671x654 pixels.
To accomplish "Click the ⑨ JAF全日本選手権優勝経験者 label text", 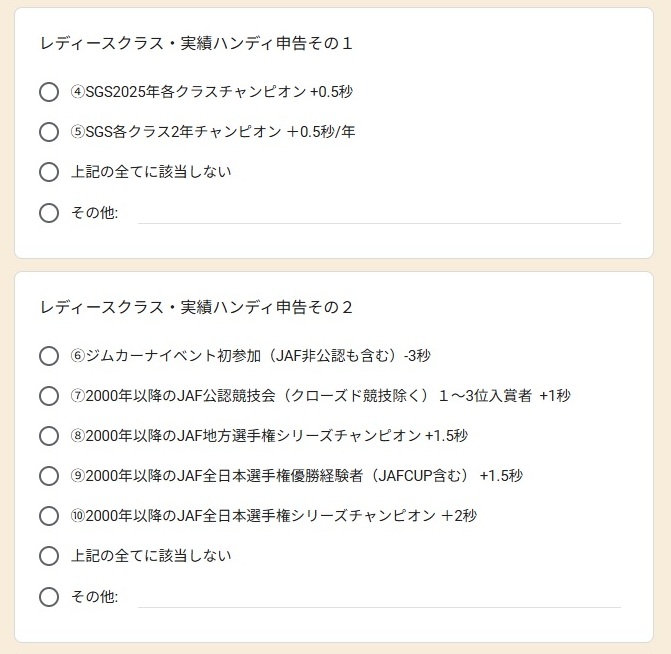I will (296, 476).
